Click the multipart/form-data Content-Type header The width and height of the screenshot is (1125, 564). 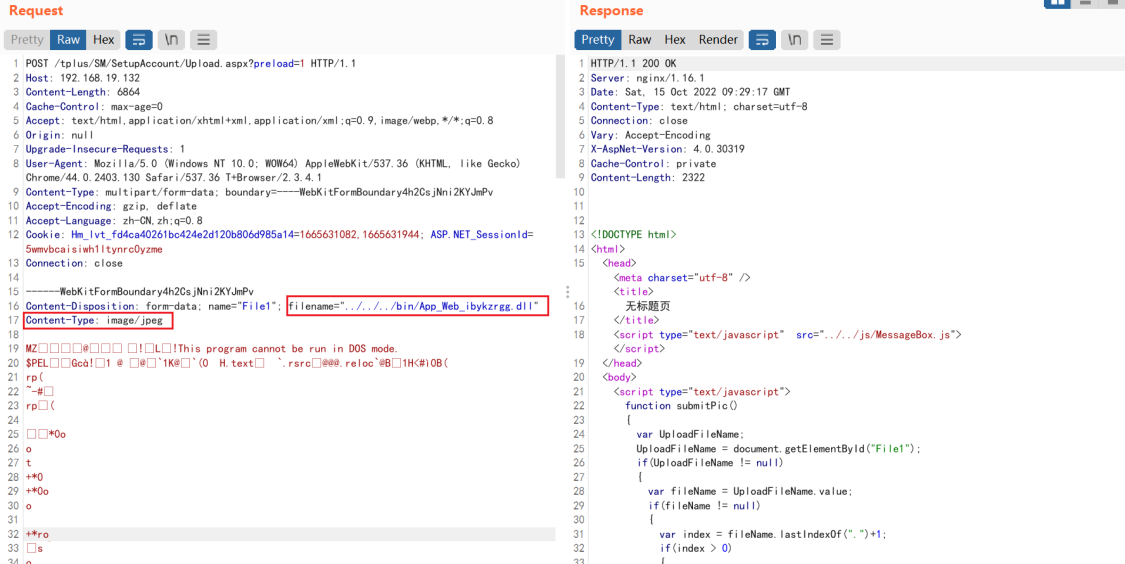[259, 192]
